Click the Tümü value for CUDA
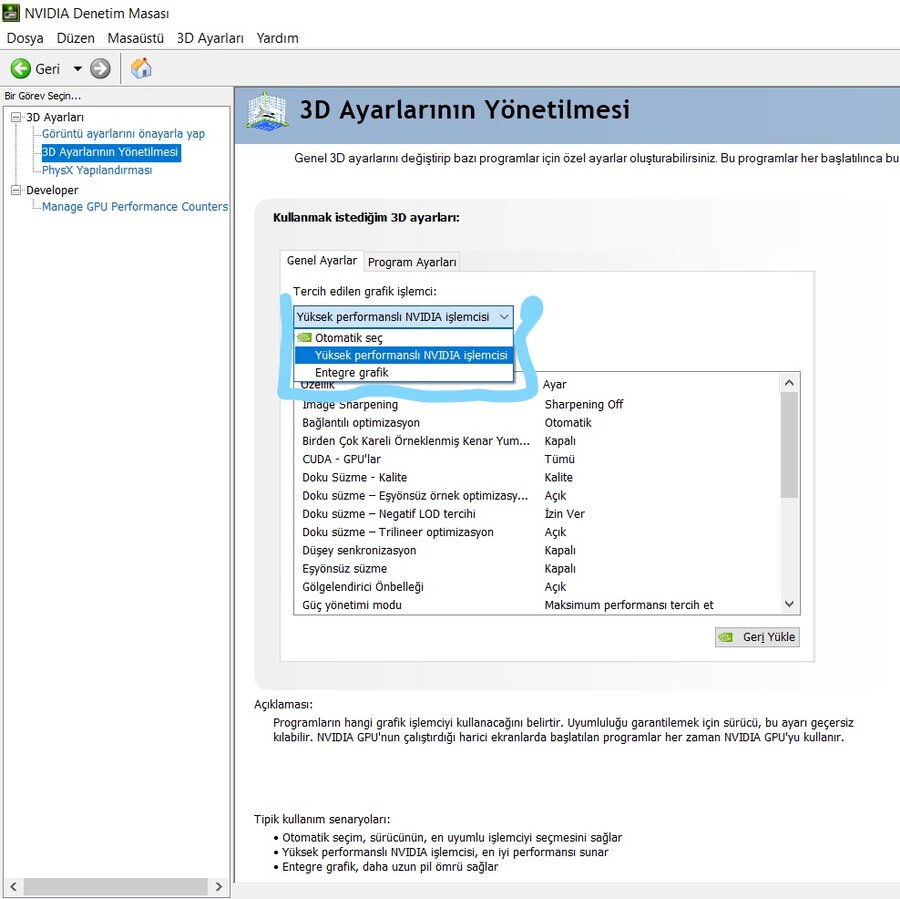This screenshot has height=899, width=900. (560, 459)
